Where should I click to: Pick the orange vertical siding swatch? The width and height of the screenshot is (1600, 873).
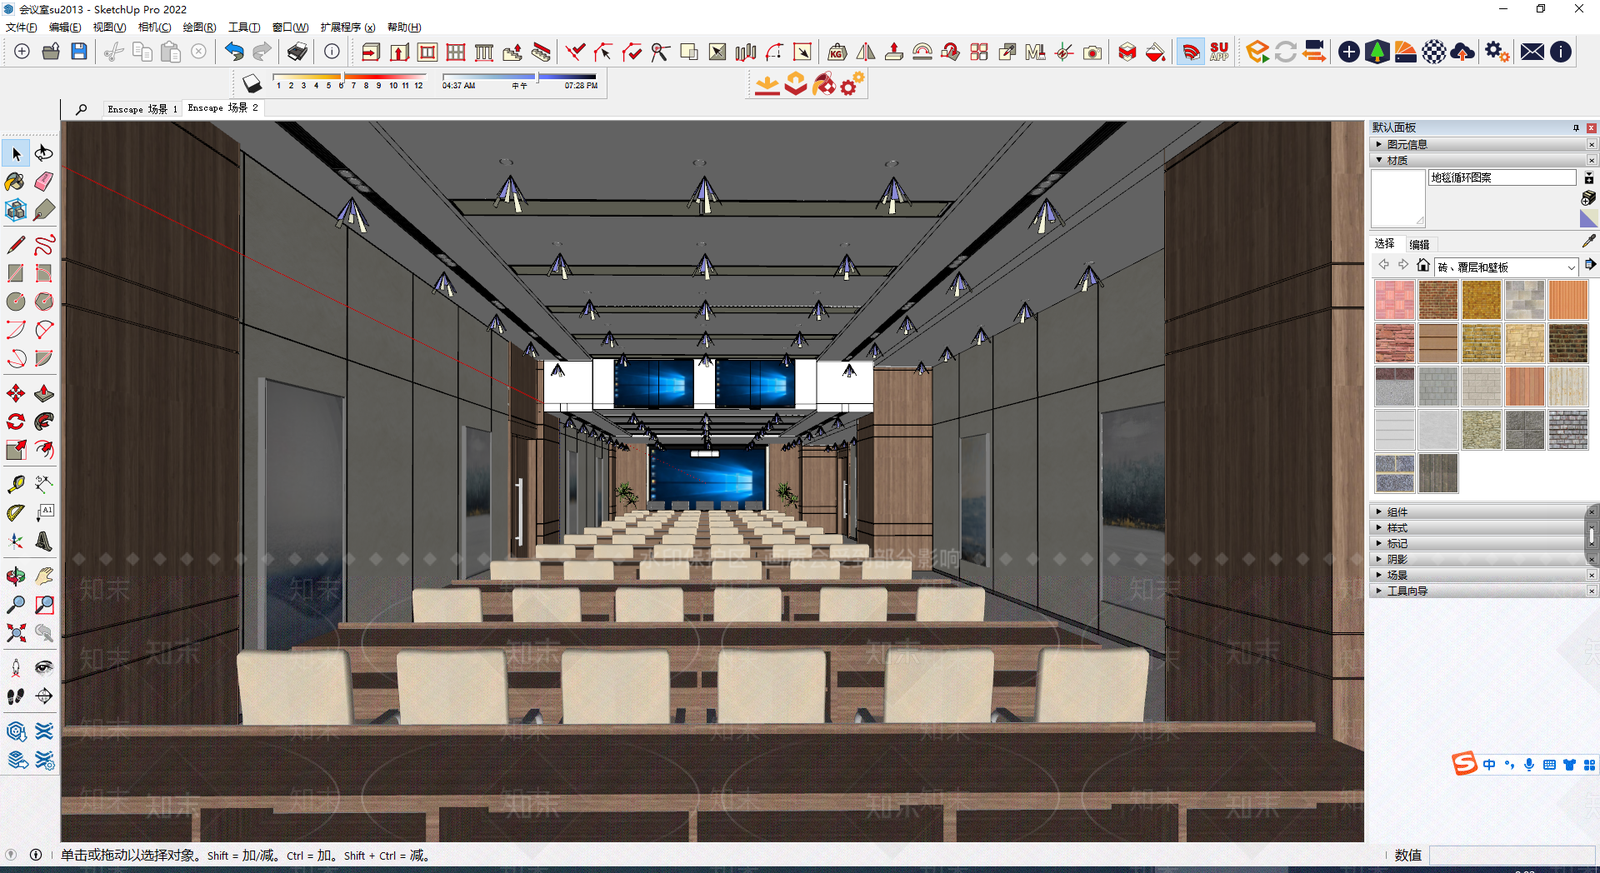point(1568,300)
